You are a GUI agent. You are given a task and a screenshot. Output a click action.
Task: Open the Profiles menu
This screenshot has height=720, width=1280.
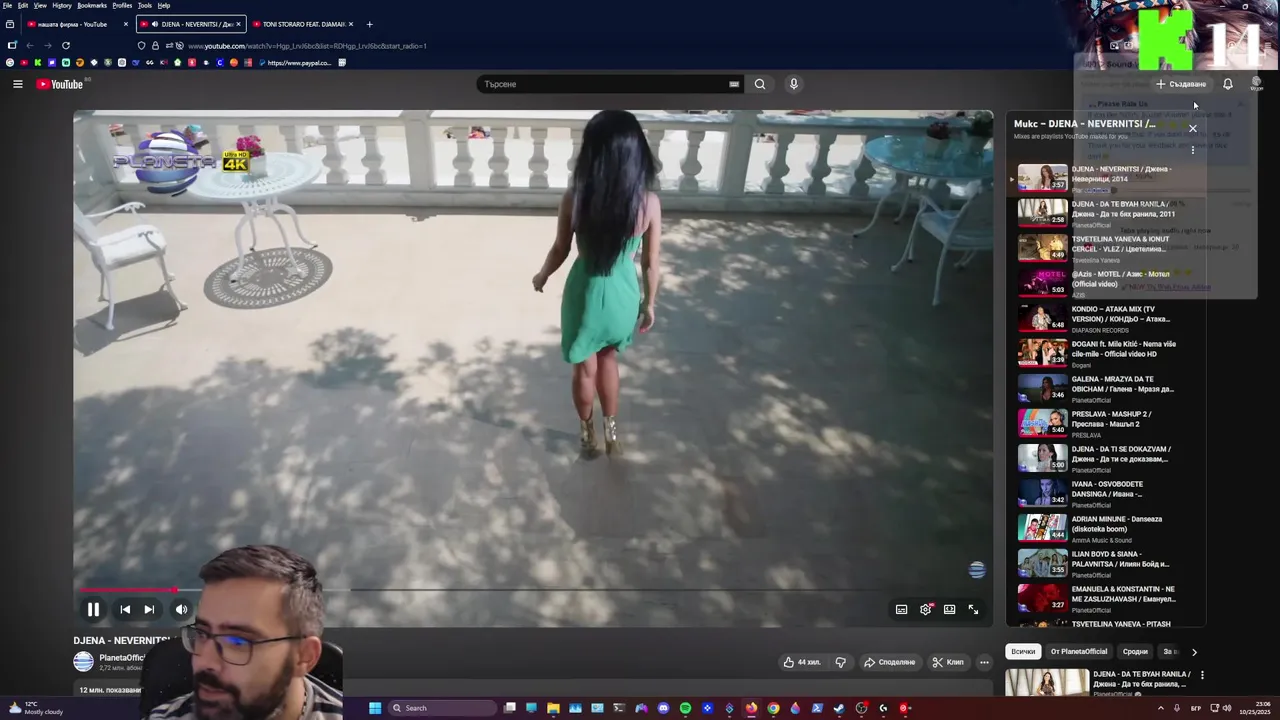(x=122, y=5)
